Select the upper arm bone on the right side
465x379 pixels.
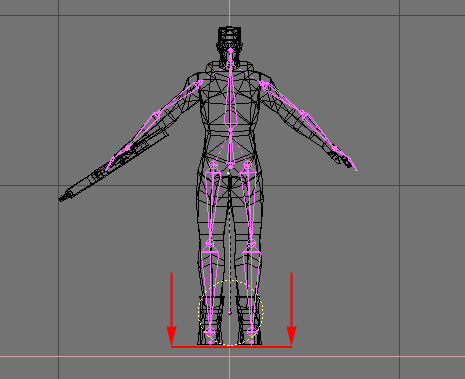point(282,98)
